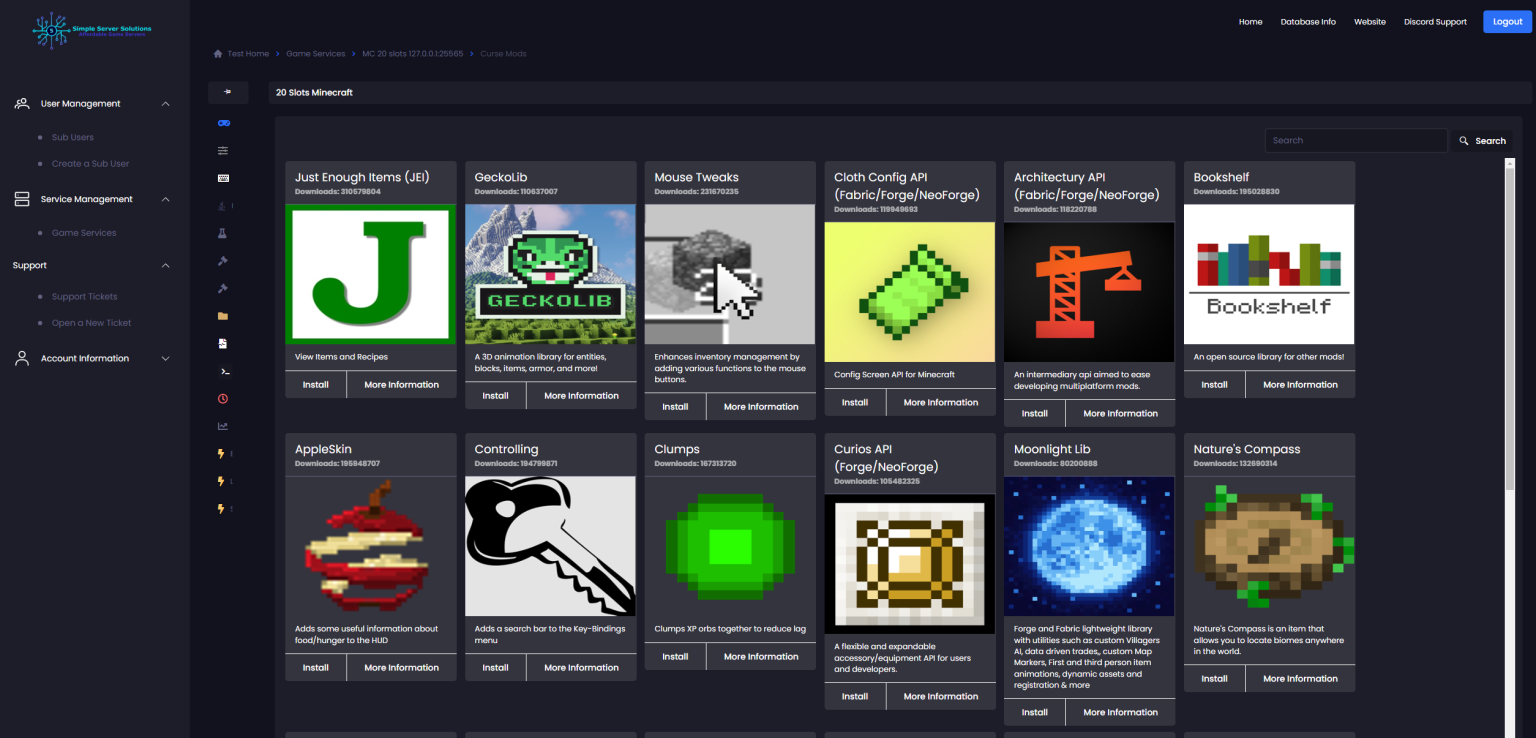Screen dimensions: 1536x738
Task: Click the Moonlight Lib blue moon thumbnail
Action: [1089, 546]
